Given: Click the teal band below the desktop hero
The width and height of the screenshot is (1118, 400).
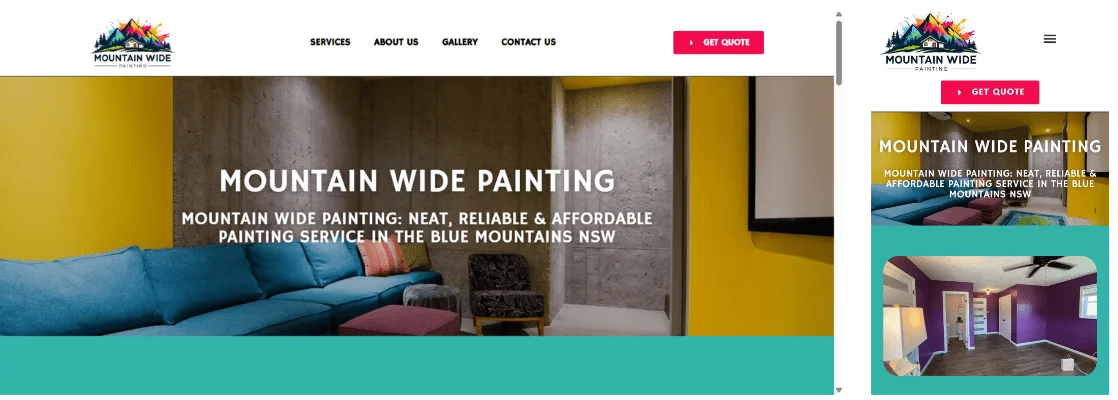Looking at the screenshot, I should (x=417, y=365).
